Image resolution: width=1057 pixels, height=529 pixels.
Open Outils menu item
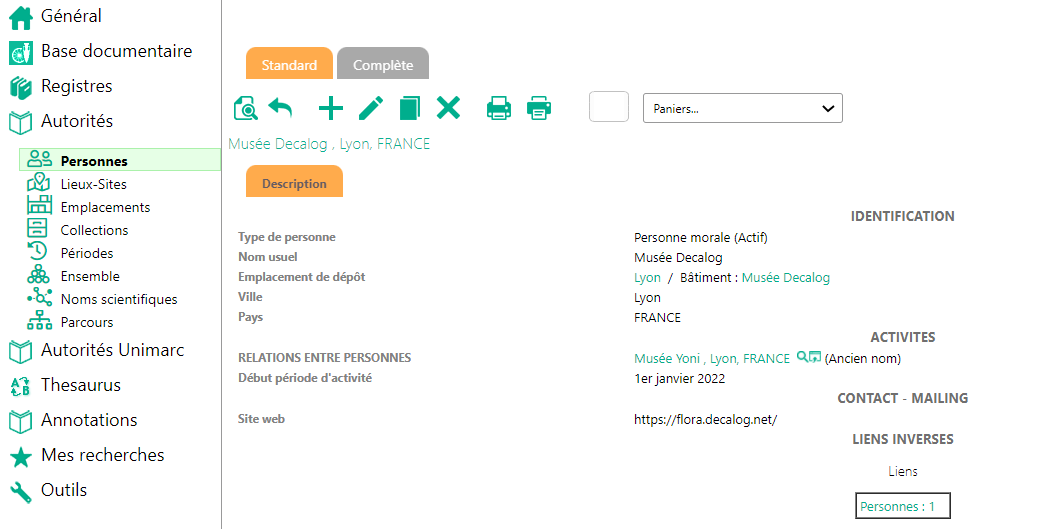click(x=64, y=490)
